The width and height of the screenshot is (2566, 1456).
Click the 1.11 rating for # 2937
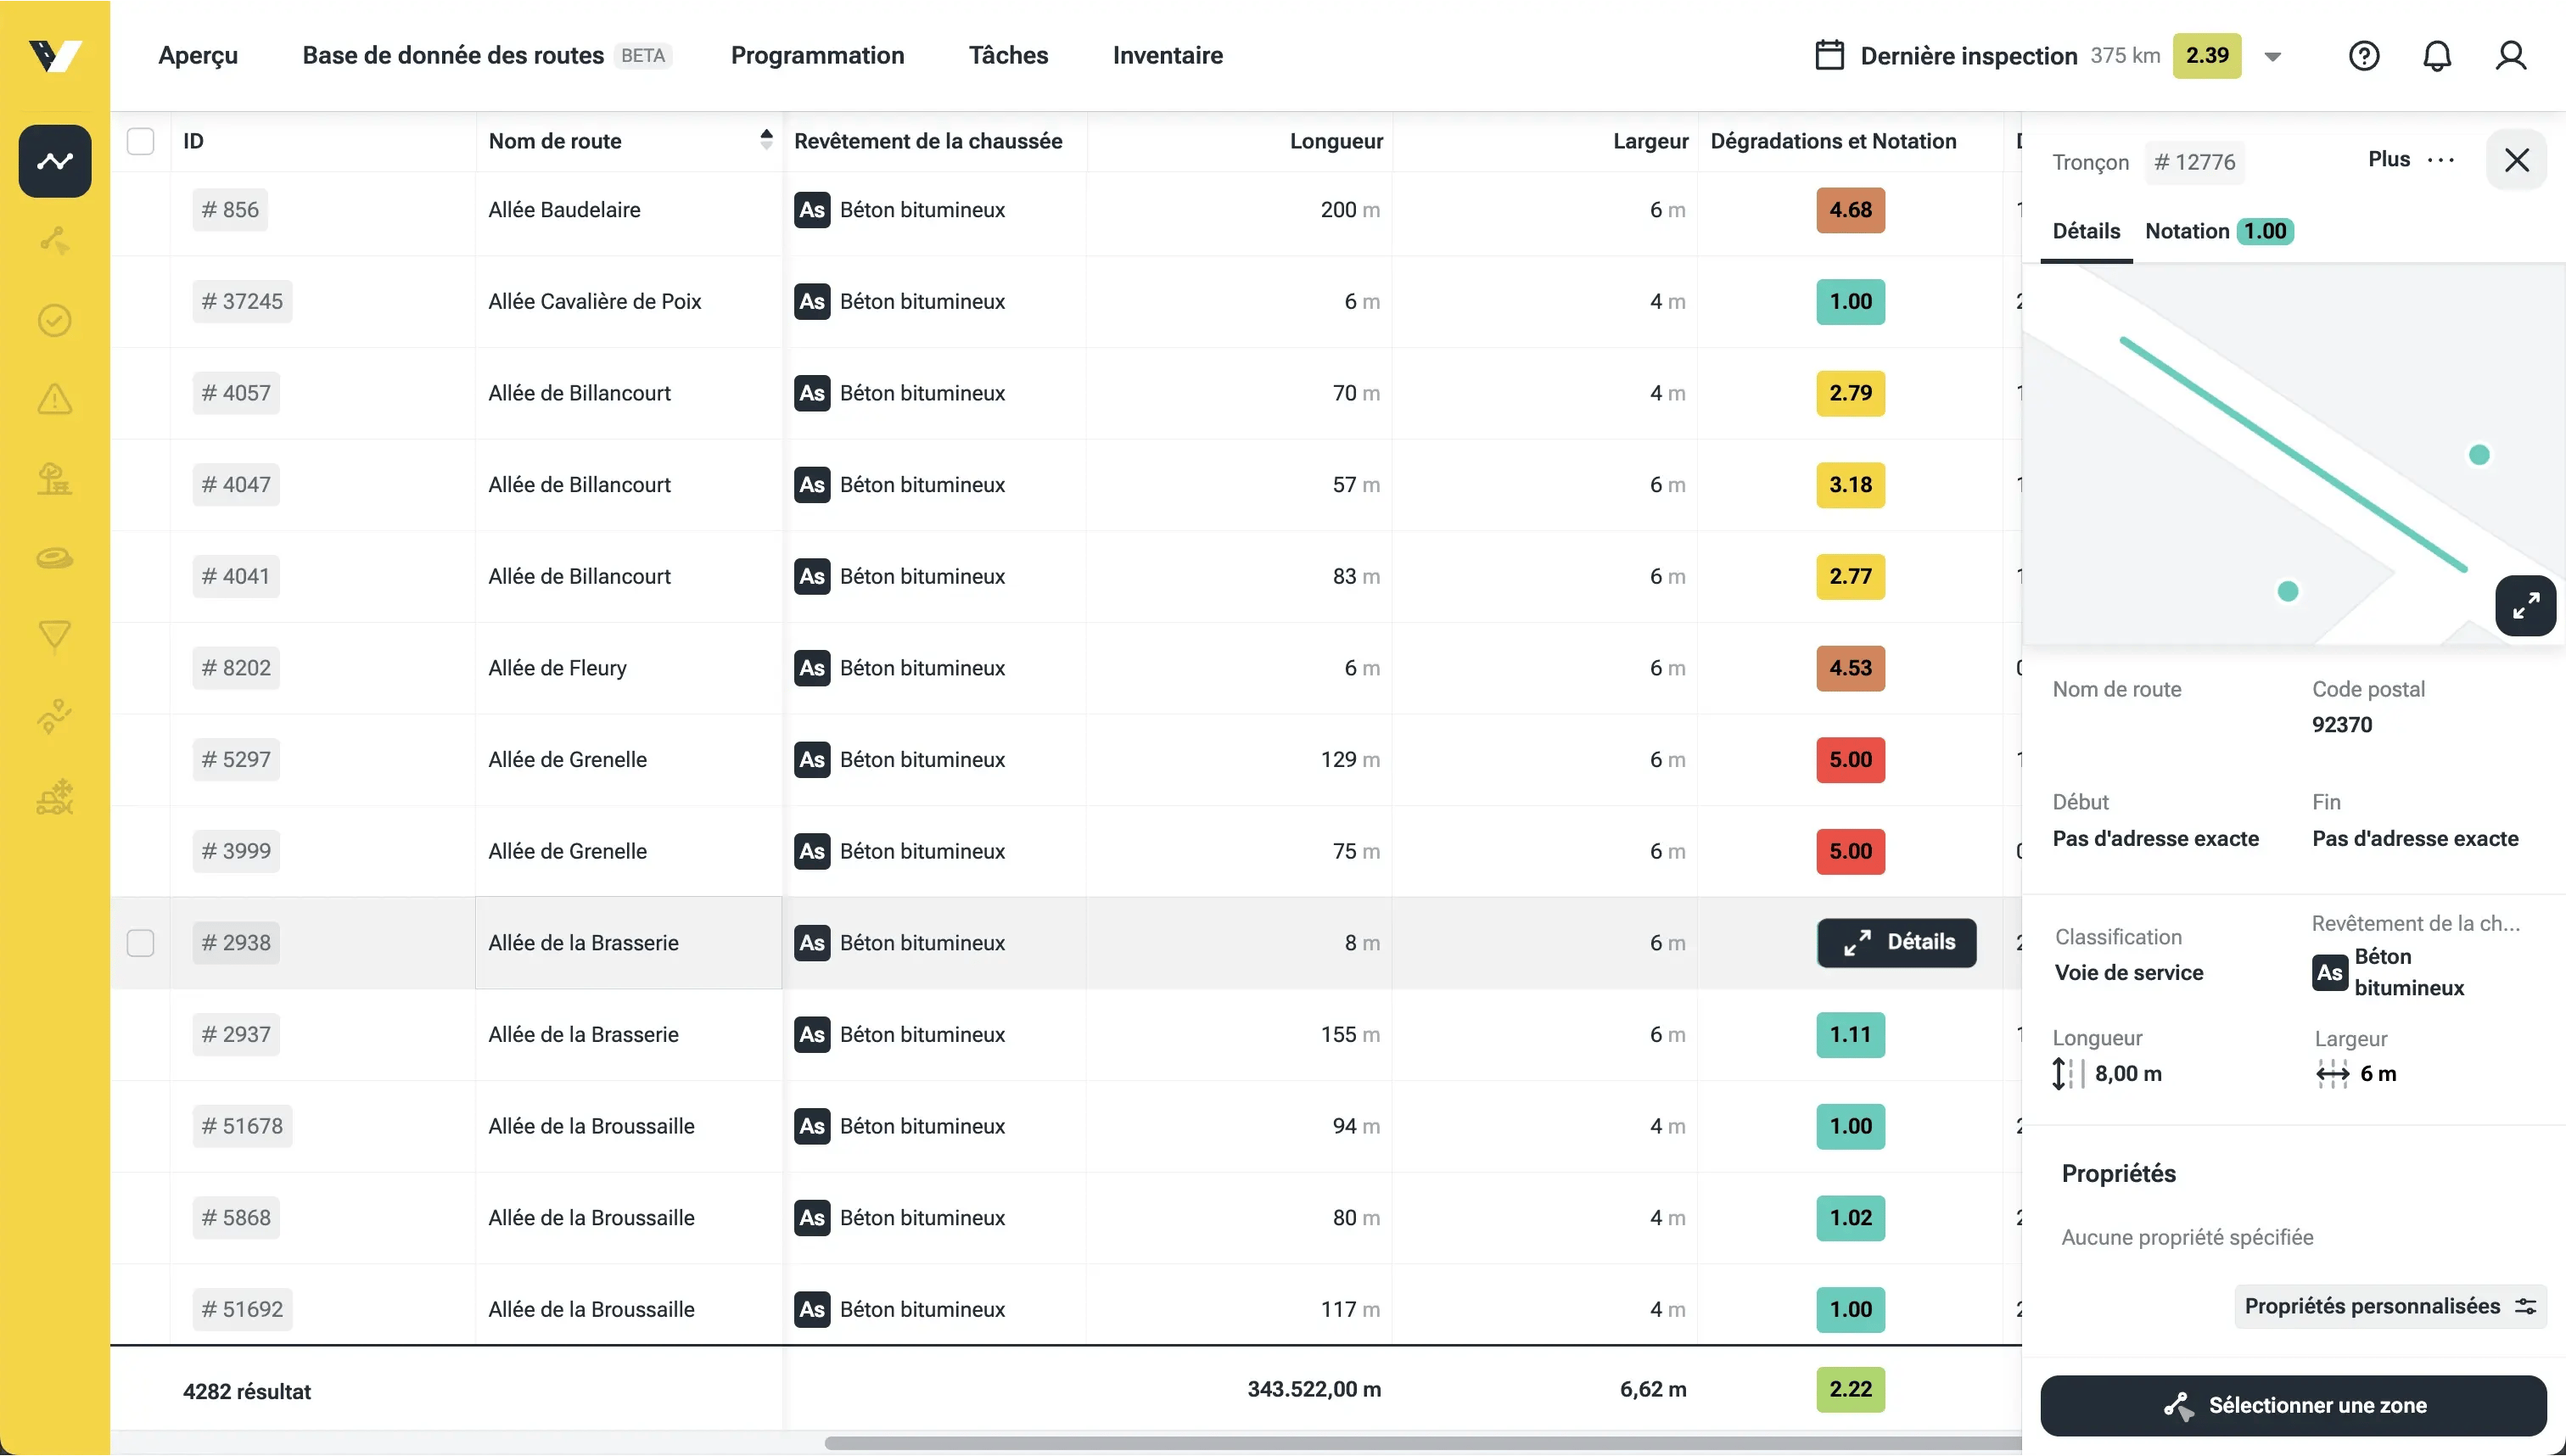[x=1850, y=1035]
